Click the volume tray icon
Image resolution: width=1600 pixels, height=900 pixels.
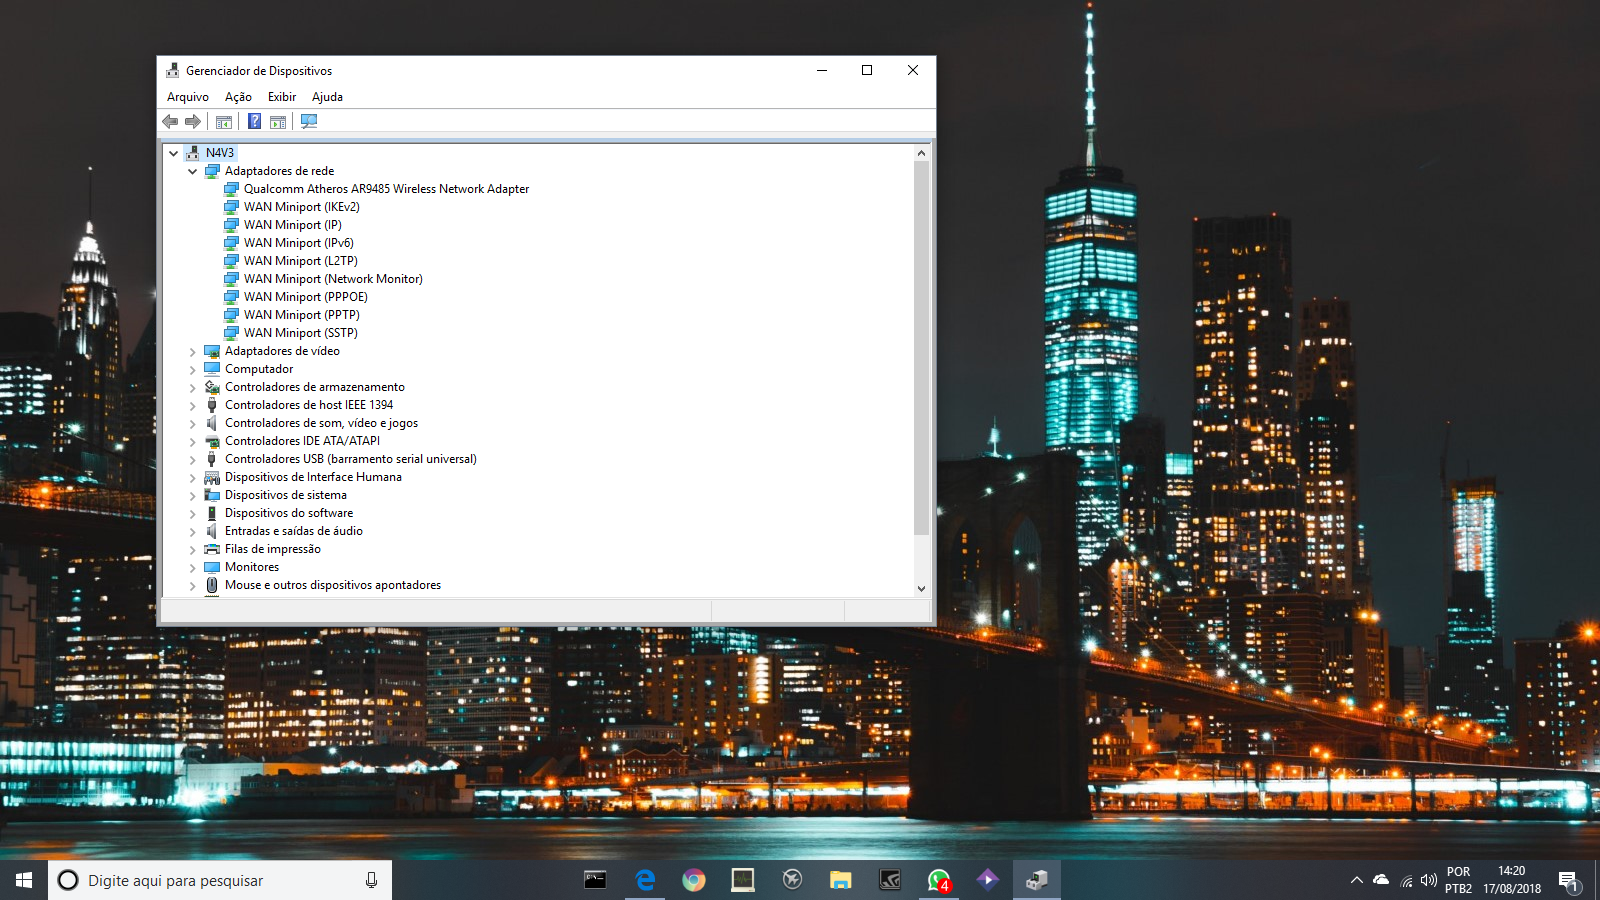pos(1429,880)
